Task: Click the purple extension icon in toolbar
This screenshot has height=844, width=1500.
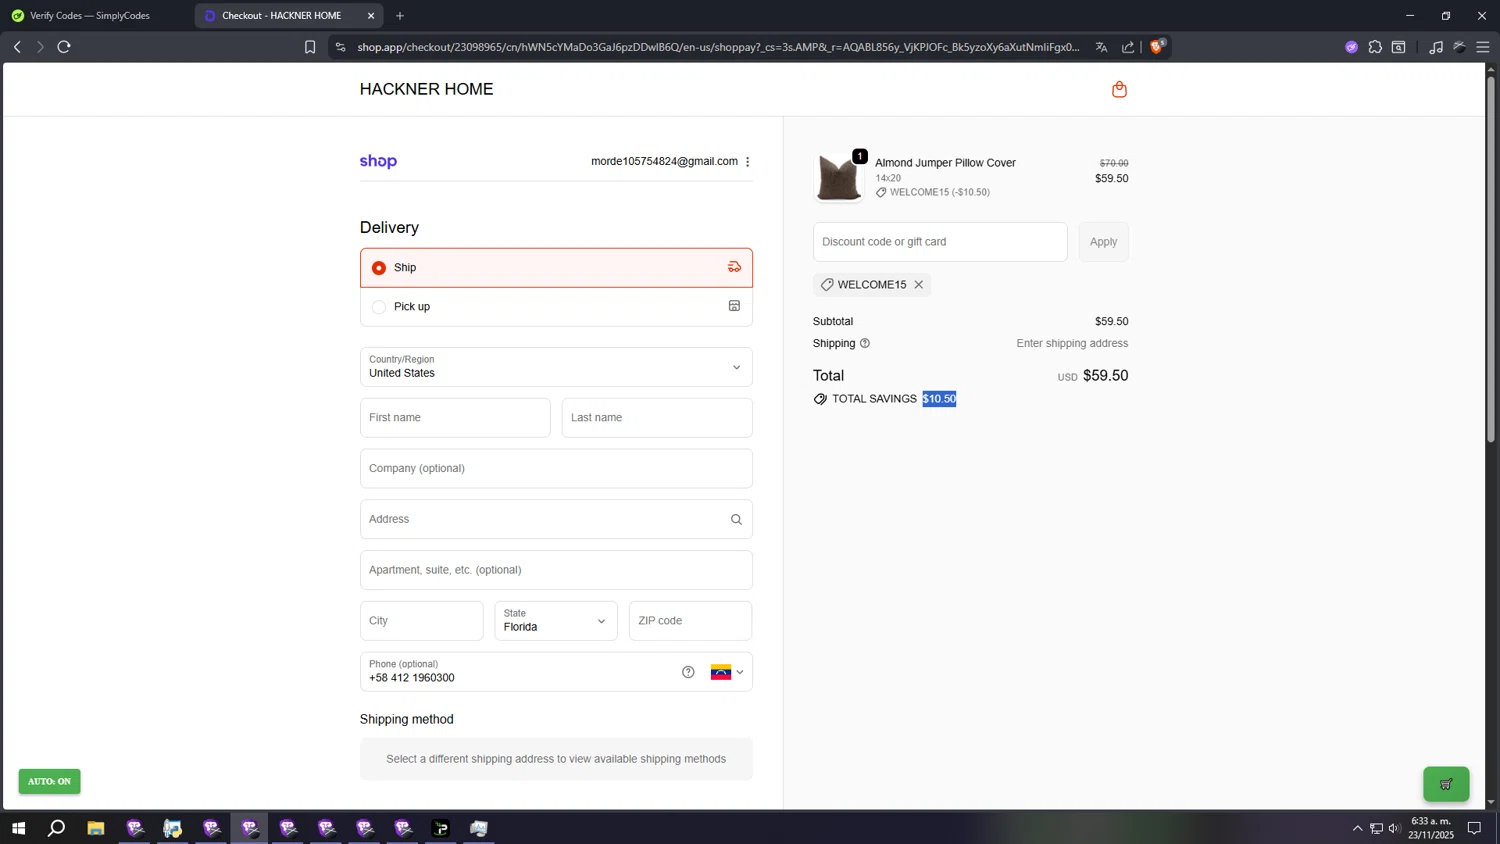Action: [x=1351, y=47]
